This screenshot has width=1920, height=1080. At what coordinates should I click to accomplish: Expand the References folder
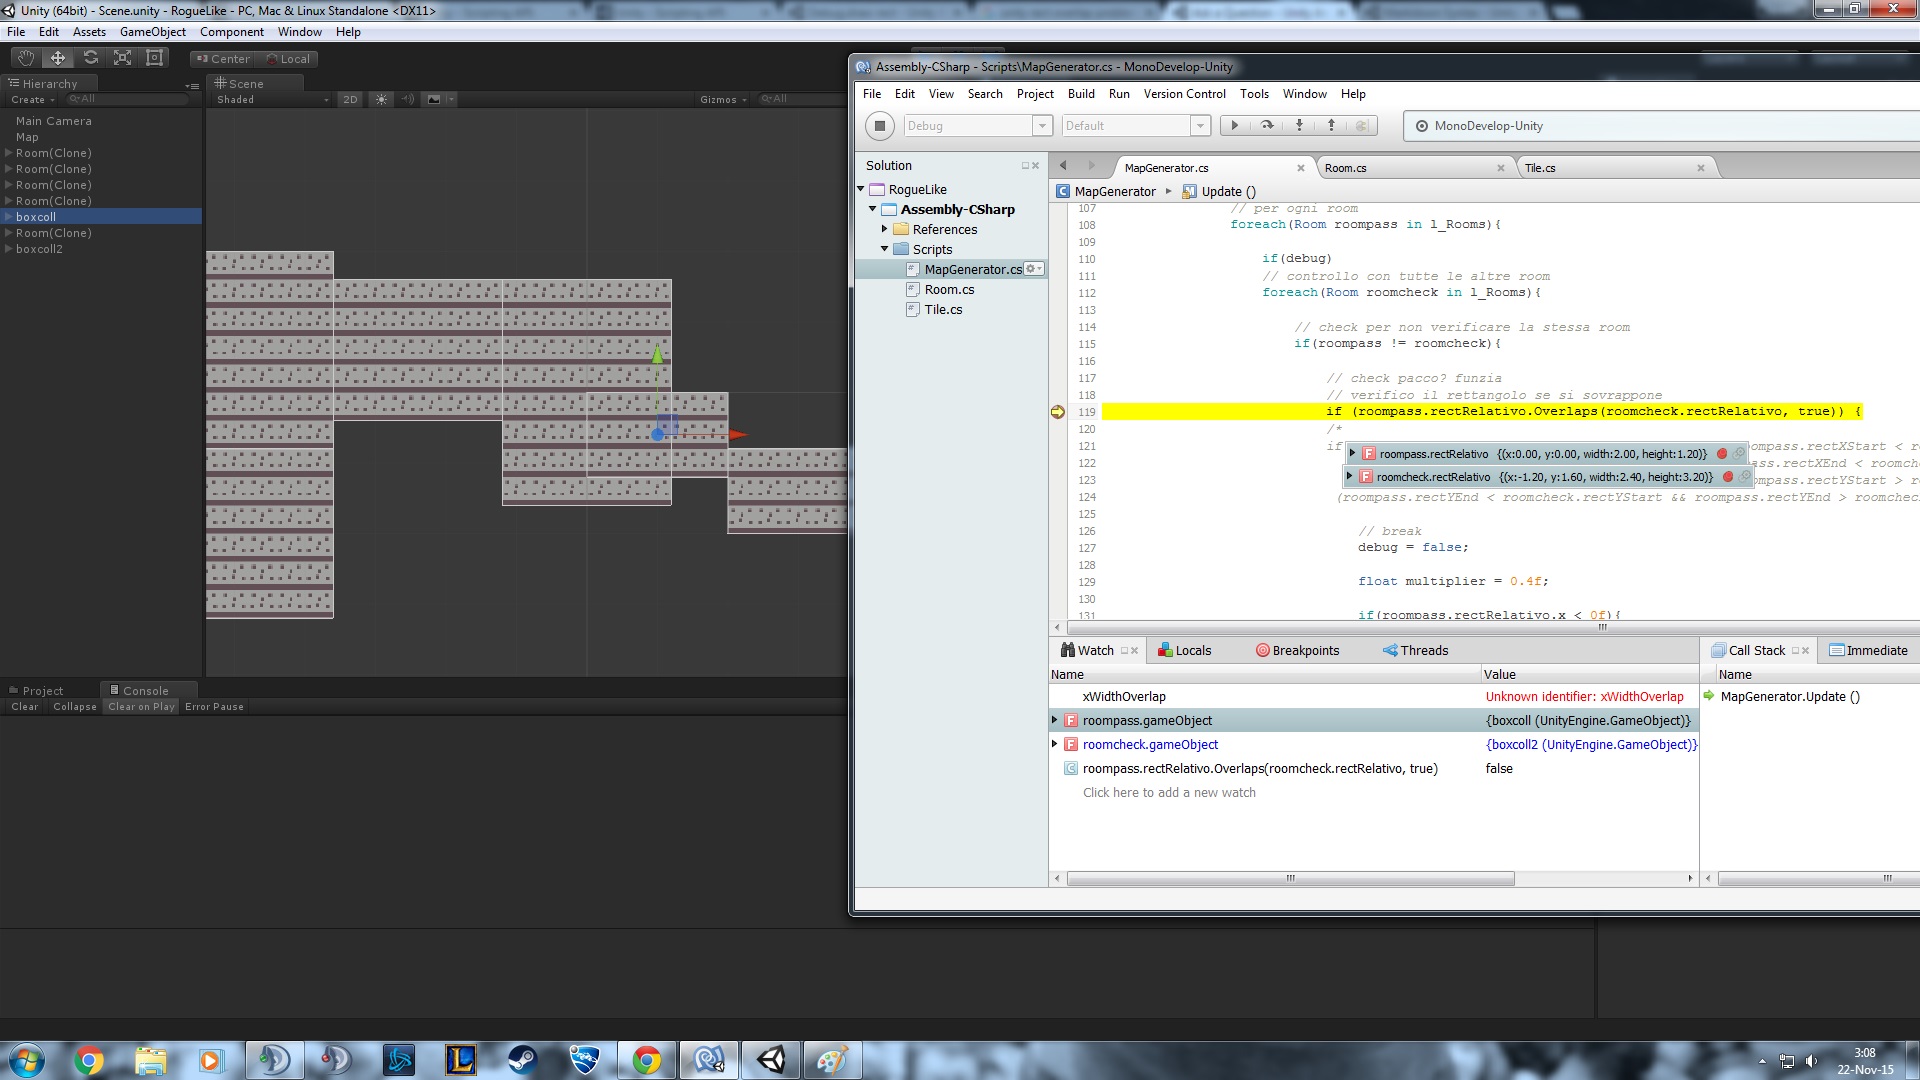885,229
